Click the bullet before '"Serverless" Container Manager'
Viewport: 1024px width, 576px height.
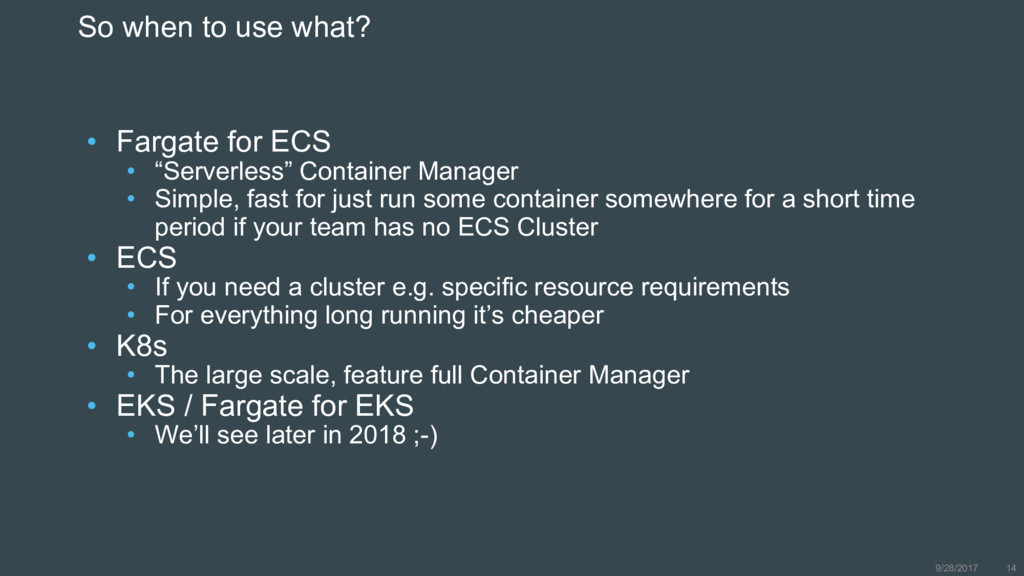click(131, 171)
